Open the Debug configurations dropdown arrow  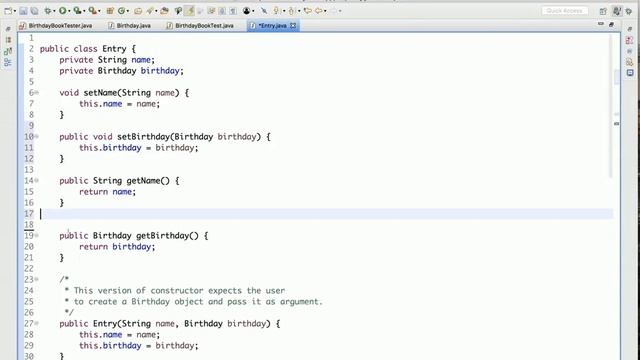[x=54, y=11]
